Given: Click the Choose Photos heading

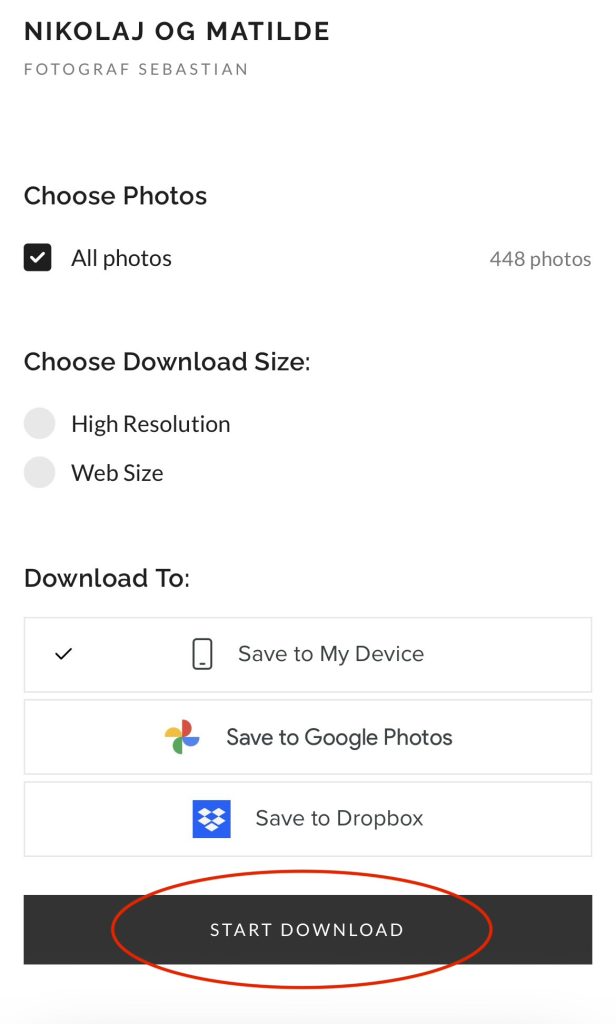Looking at the screenshot, I should pos(116,196).
